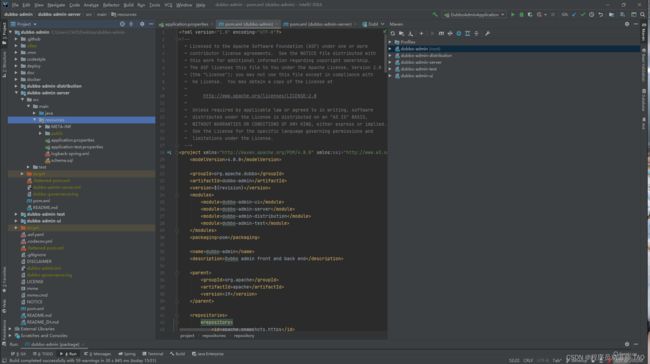Click the Search Everywhere magnifier icon

pos(643,15)
